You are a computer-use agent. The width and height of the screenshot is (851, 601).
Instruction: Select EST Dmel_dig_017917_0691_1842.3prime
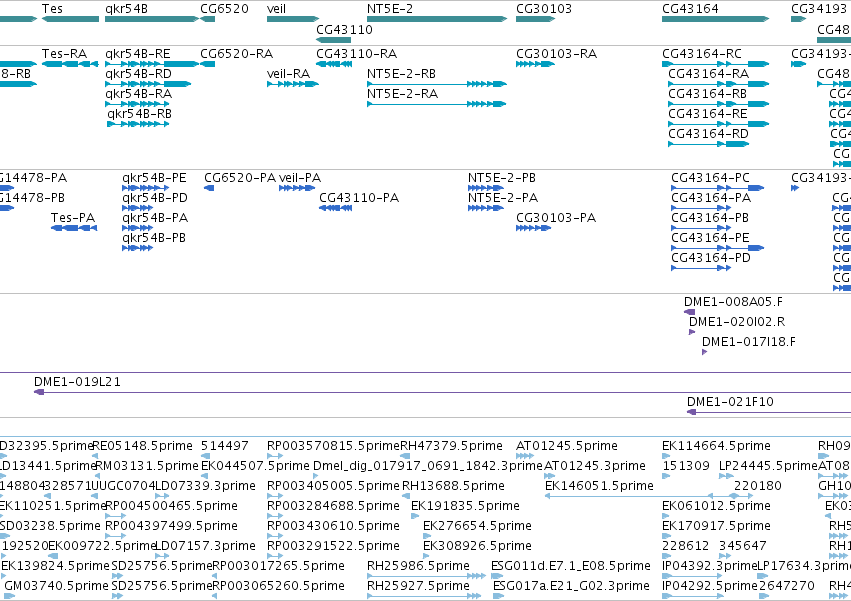coord(428,466)
